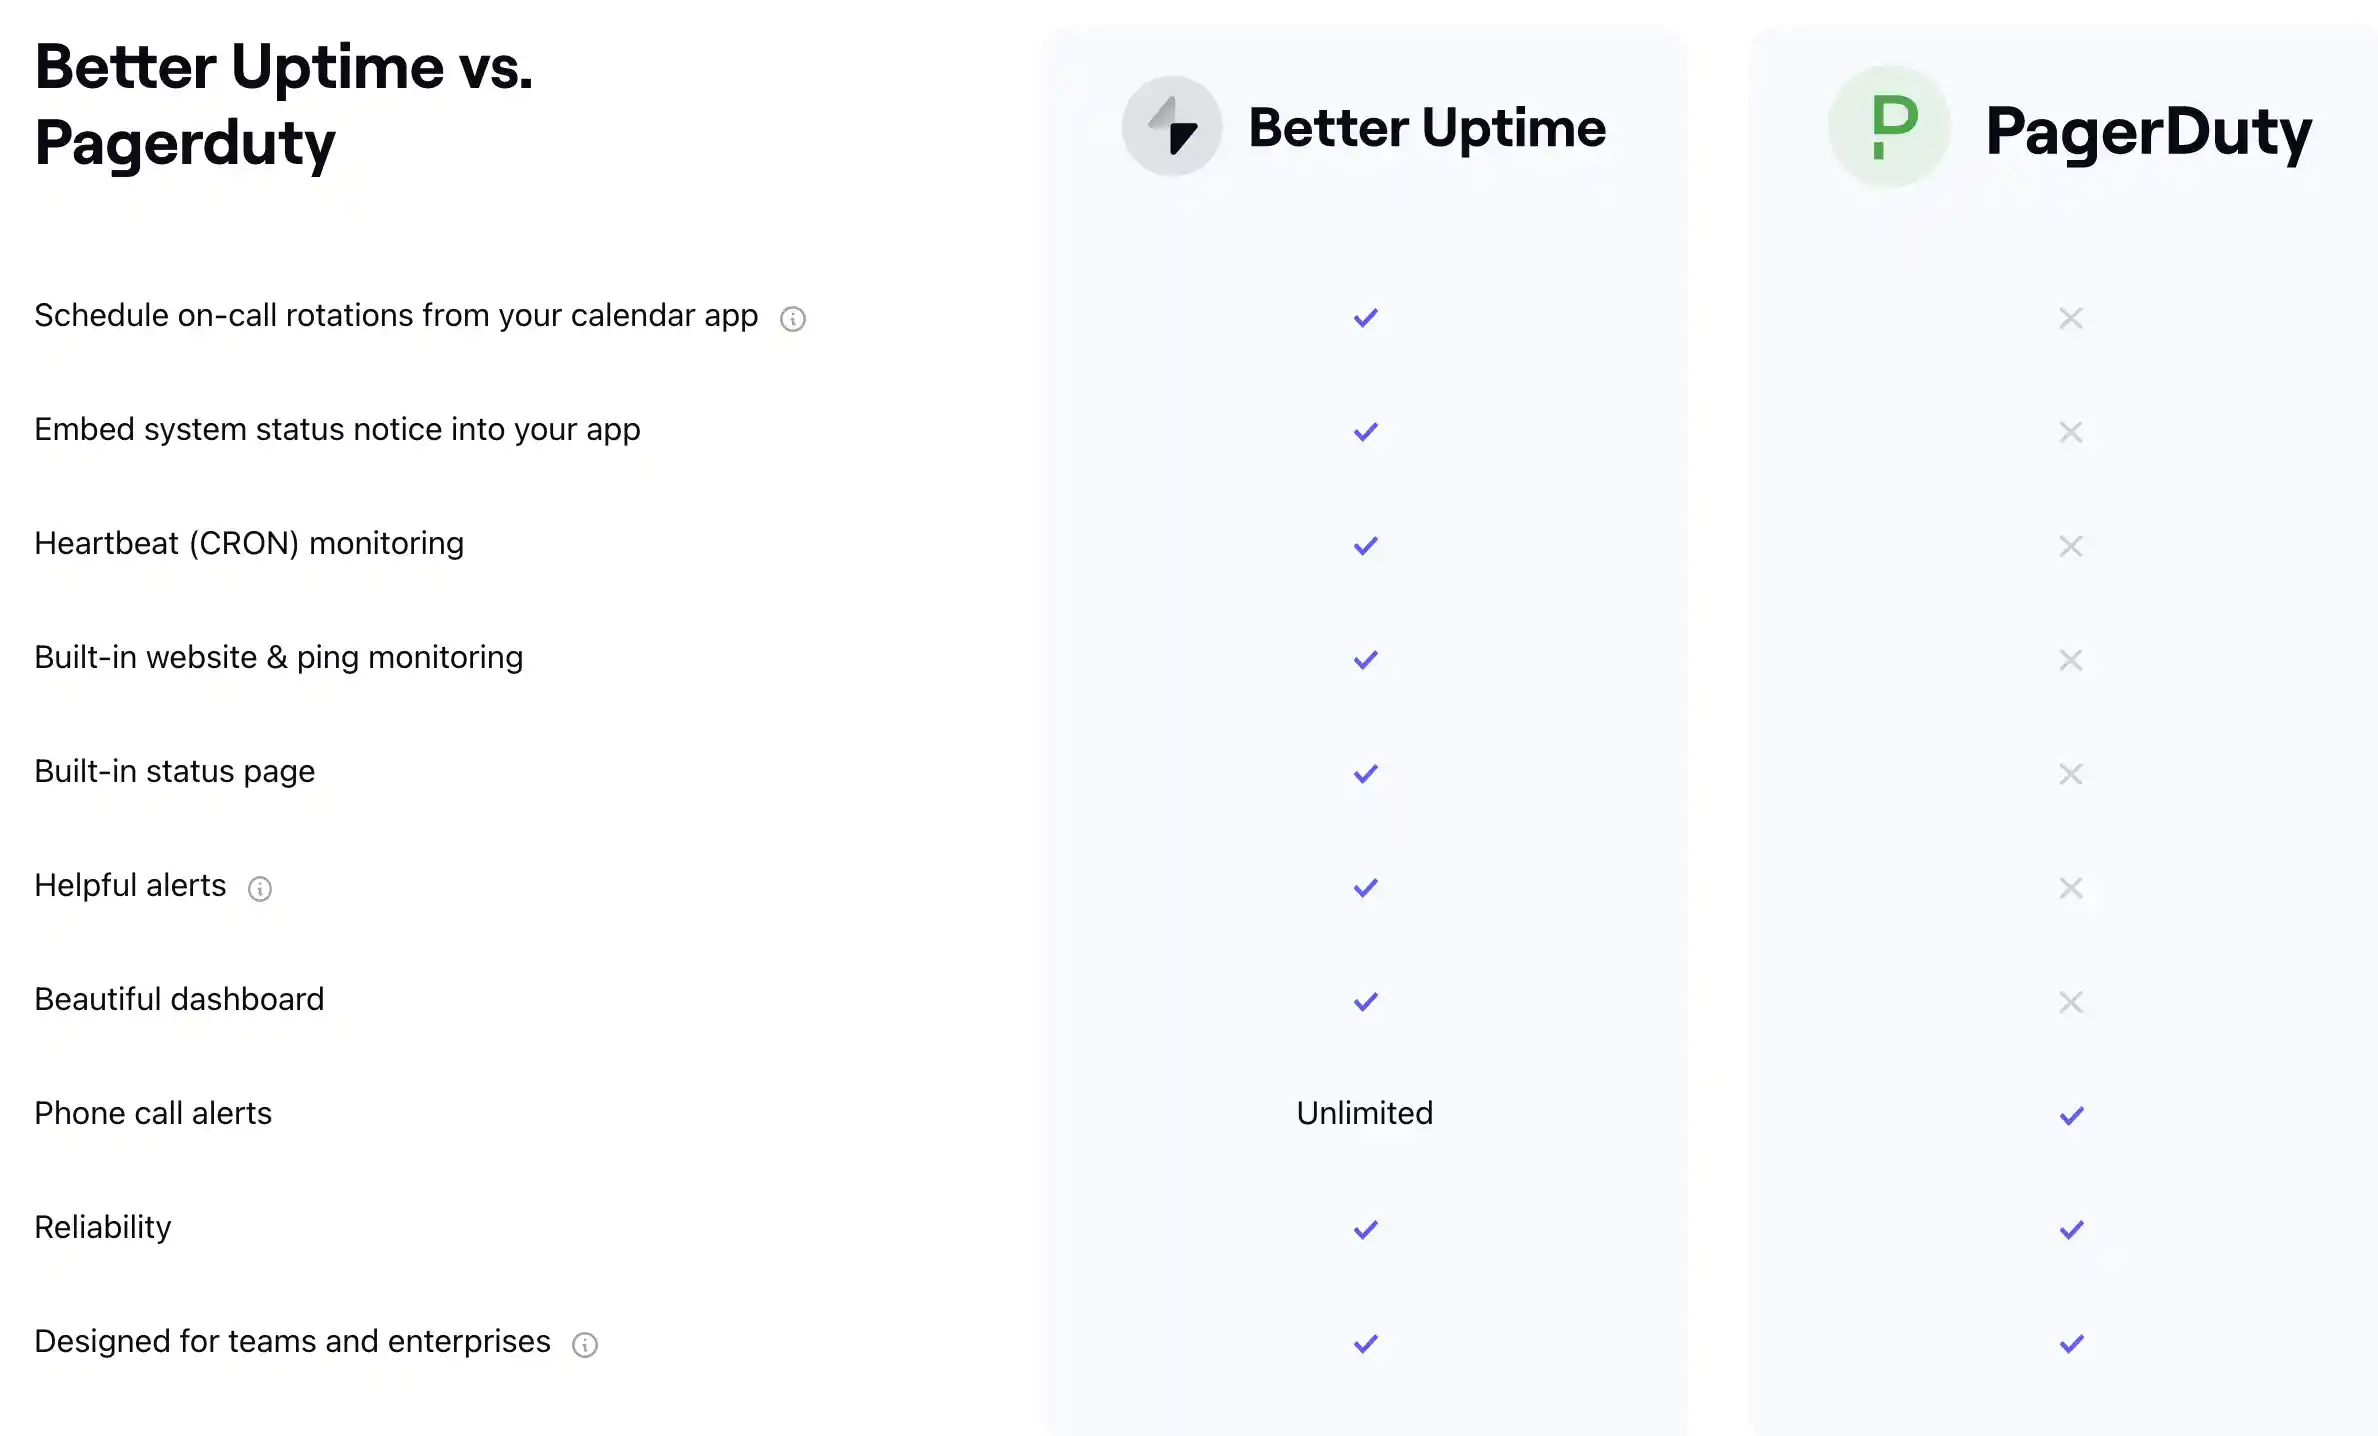Screen dimensions: 2378x1436
Task: Click info icon beside Helpful alerts
Action: (x=260, y=889)
